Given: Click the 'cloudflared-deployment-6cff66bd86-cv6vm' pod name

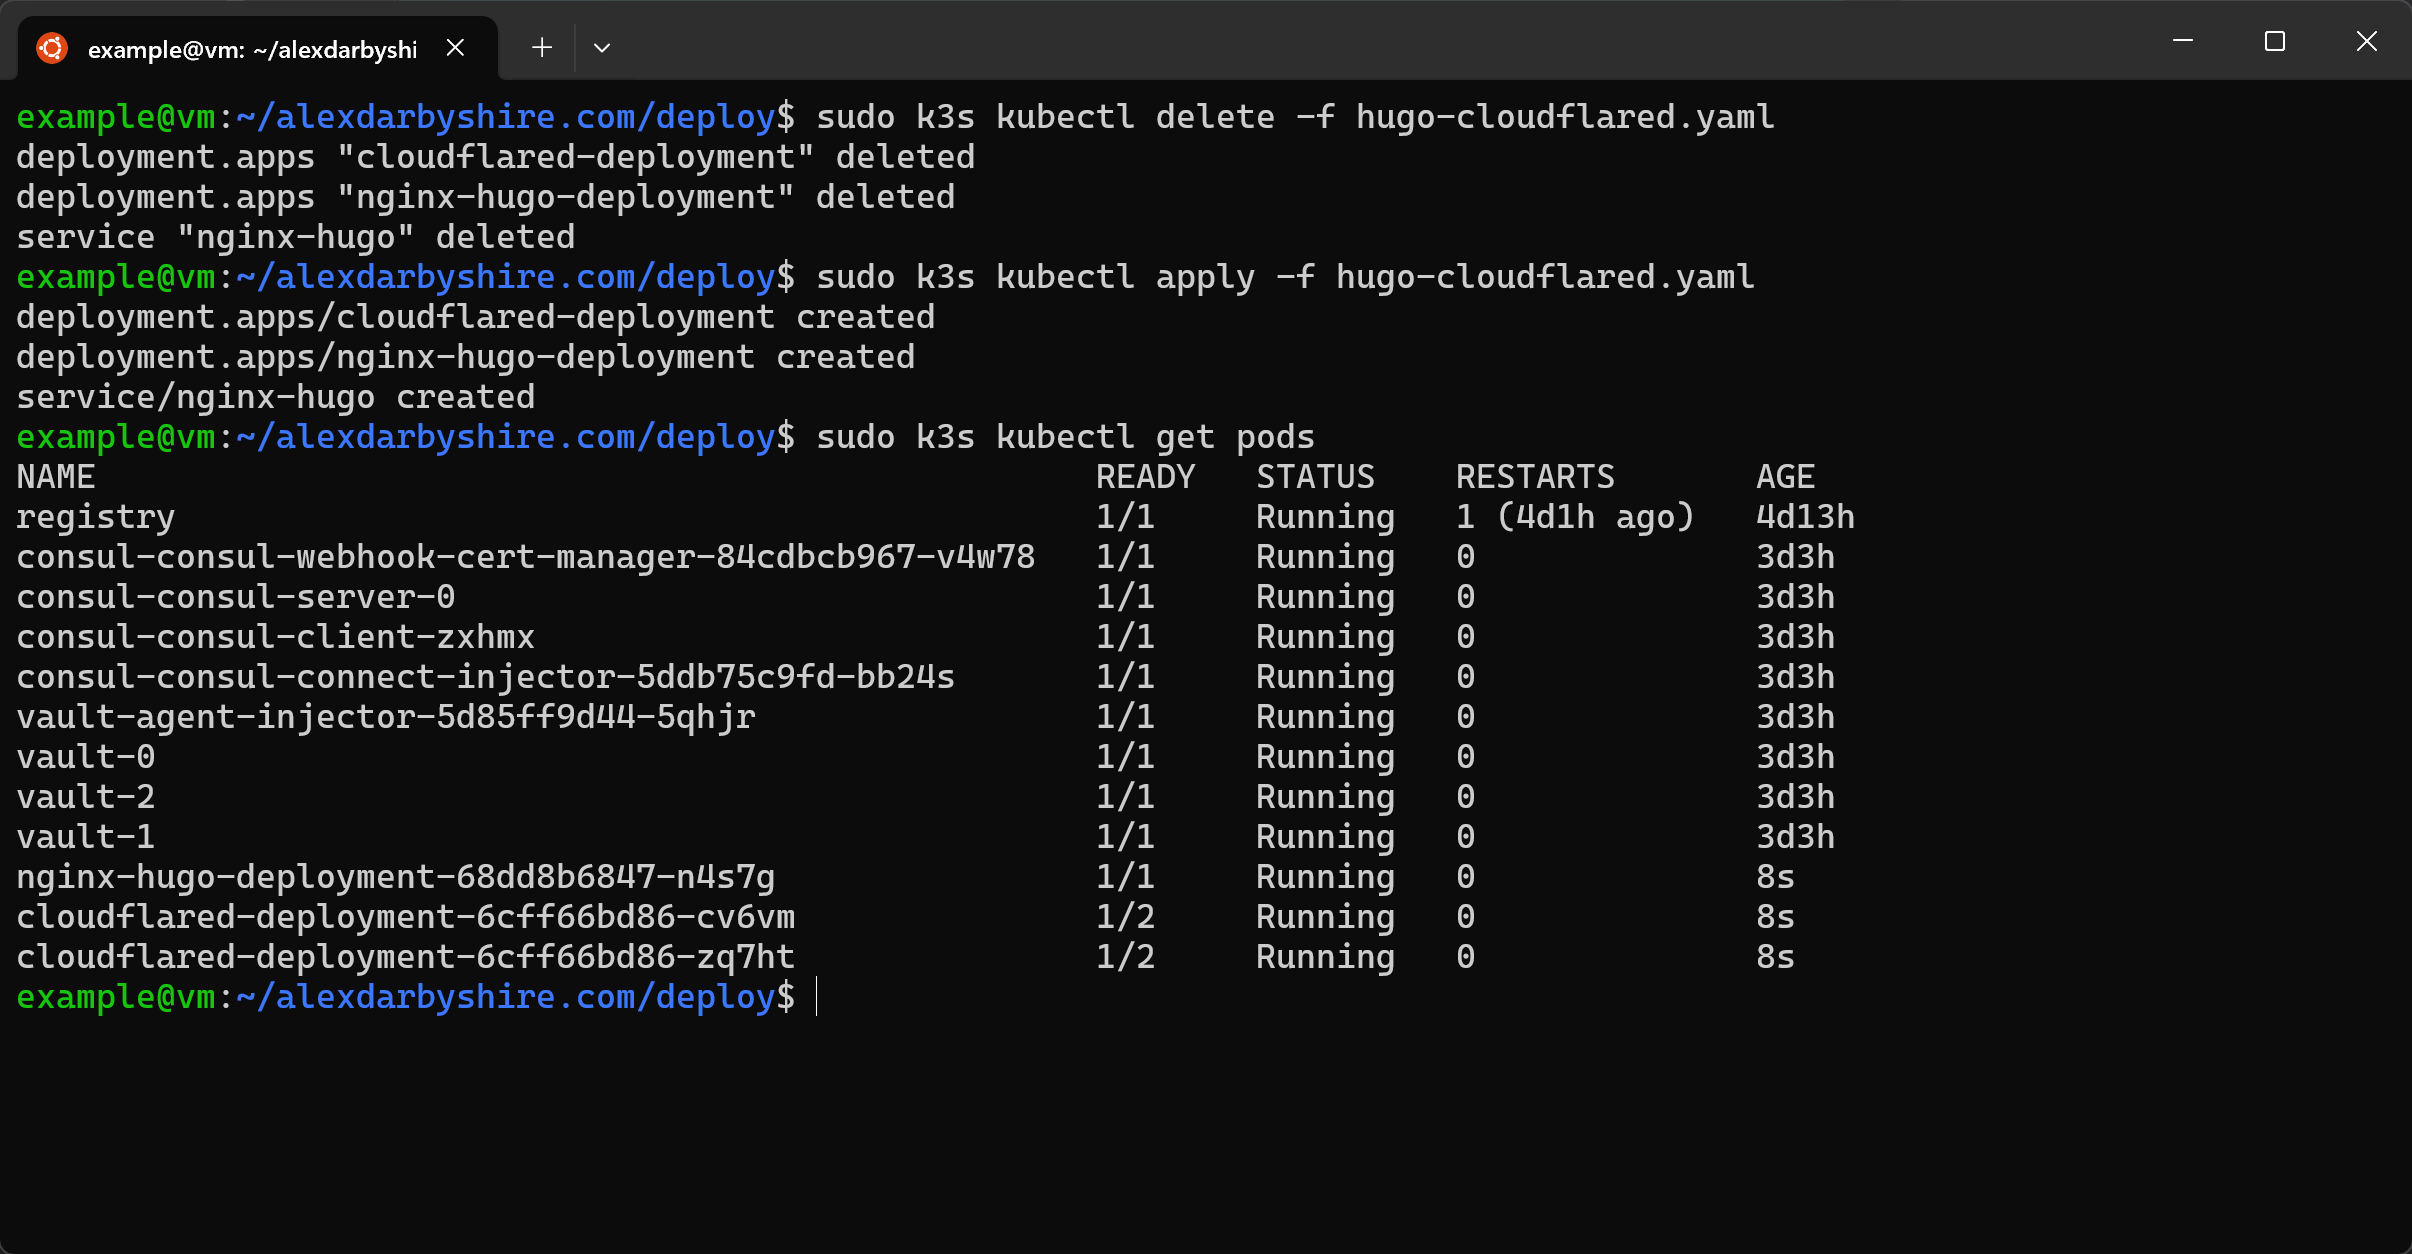Looking at the screenshot, I should tap(406, 917).
